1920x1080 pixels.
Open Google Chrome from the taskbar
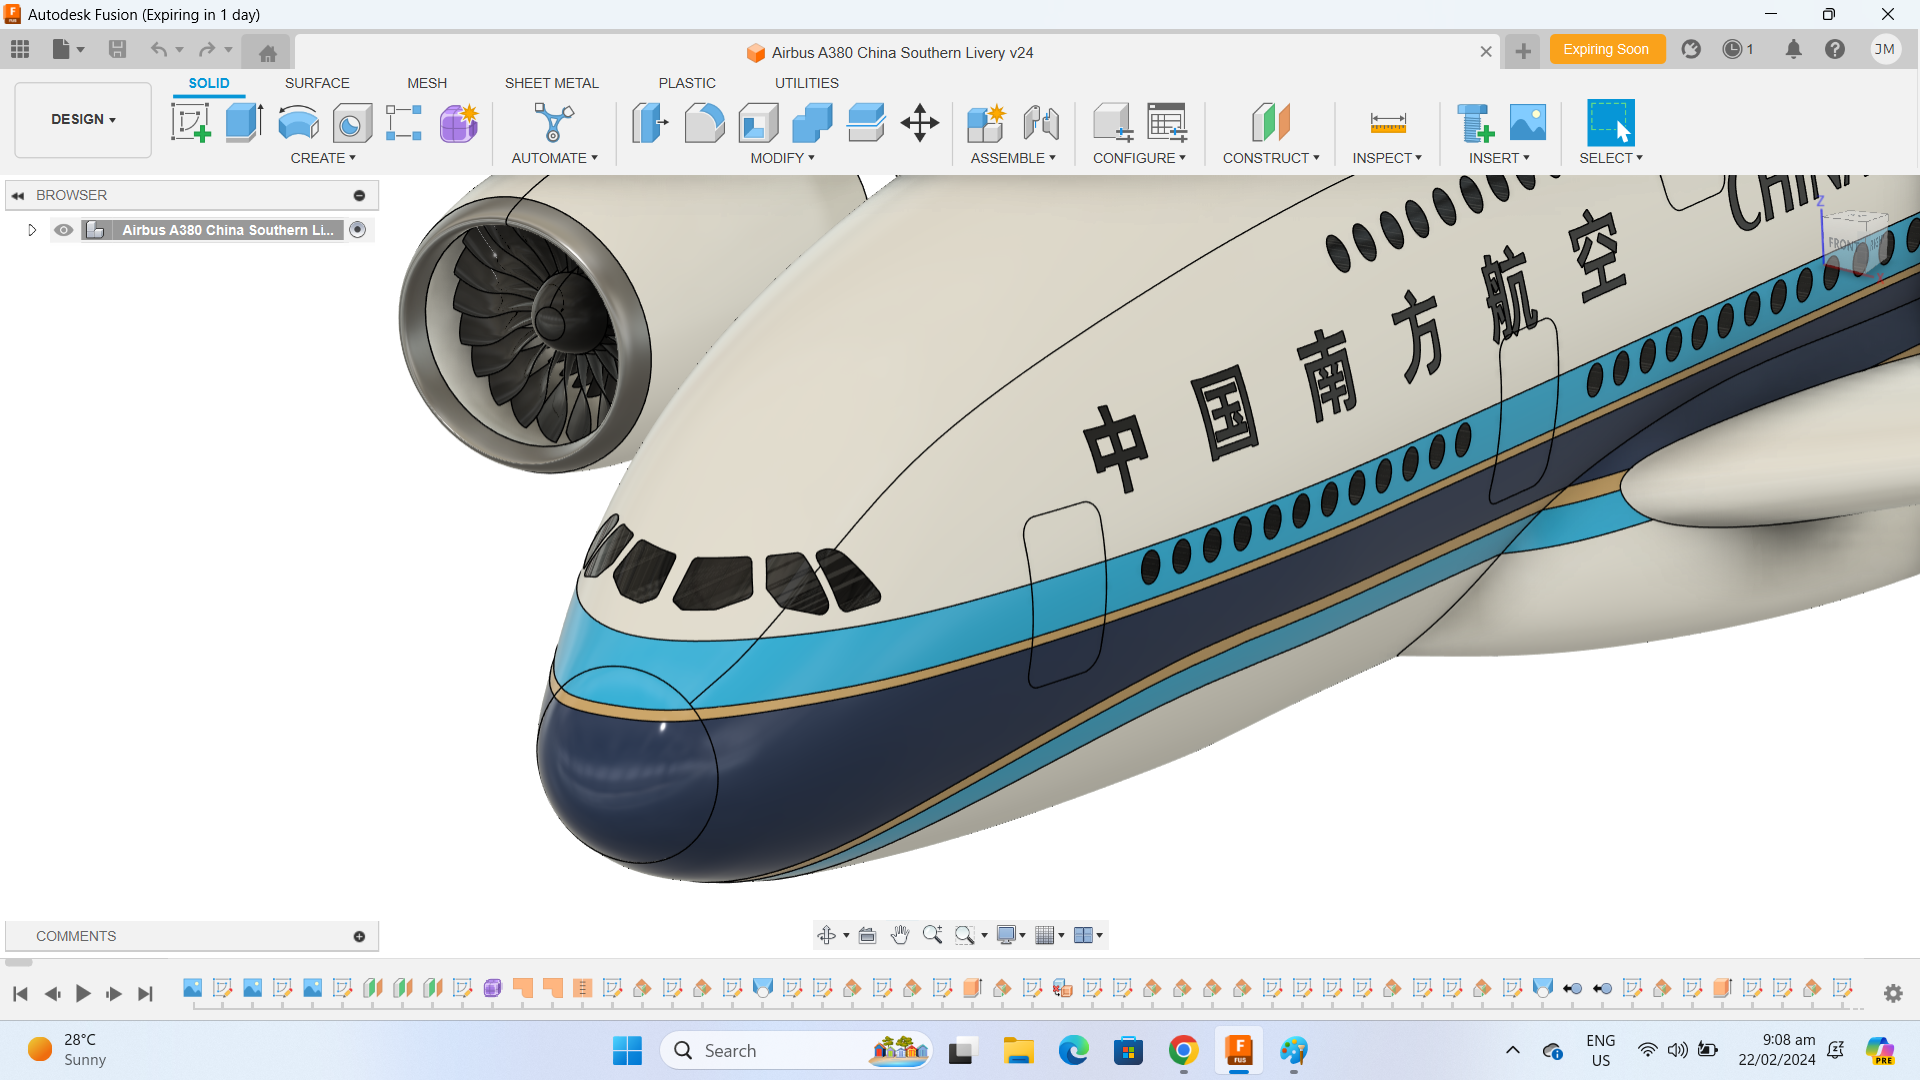[1183, 1051]
